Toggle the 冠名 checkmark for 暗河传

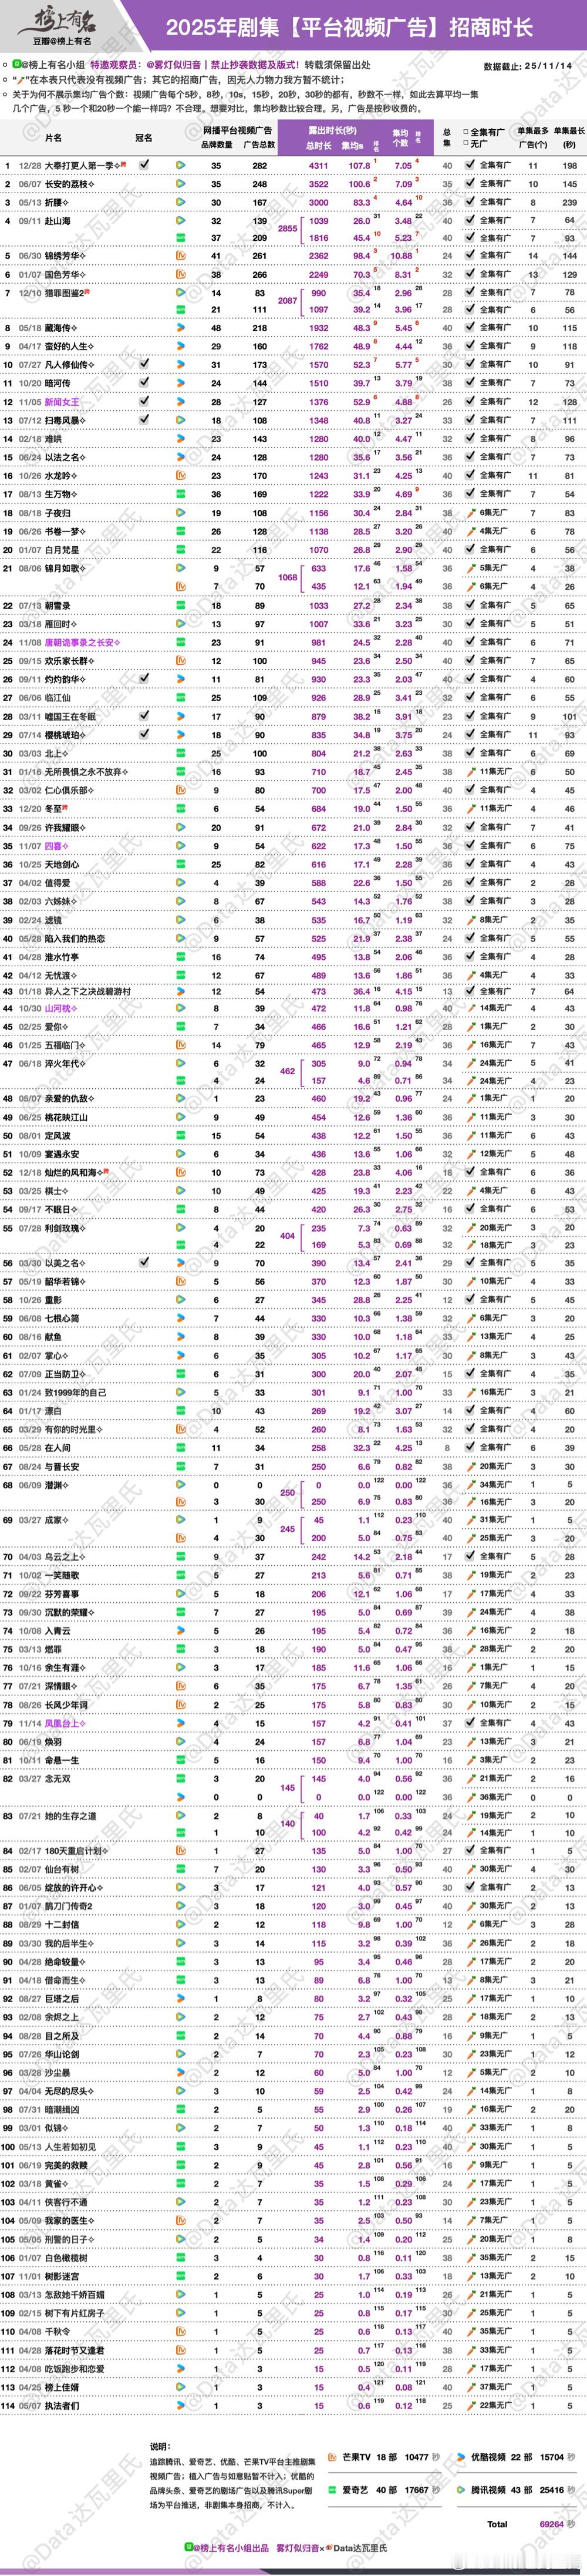(144, 383)
